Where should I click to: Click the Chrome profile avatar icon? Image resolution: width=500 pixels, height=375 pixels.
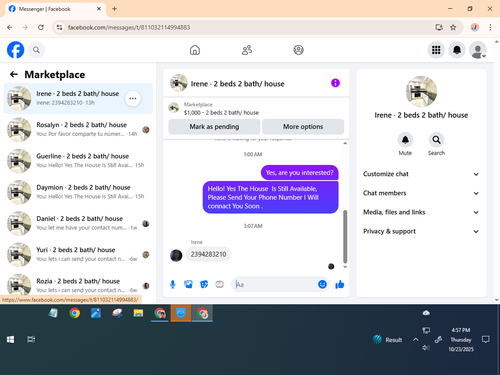pyautogui.click(x=475, y=27)
